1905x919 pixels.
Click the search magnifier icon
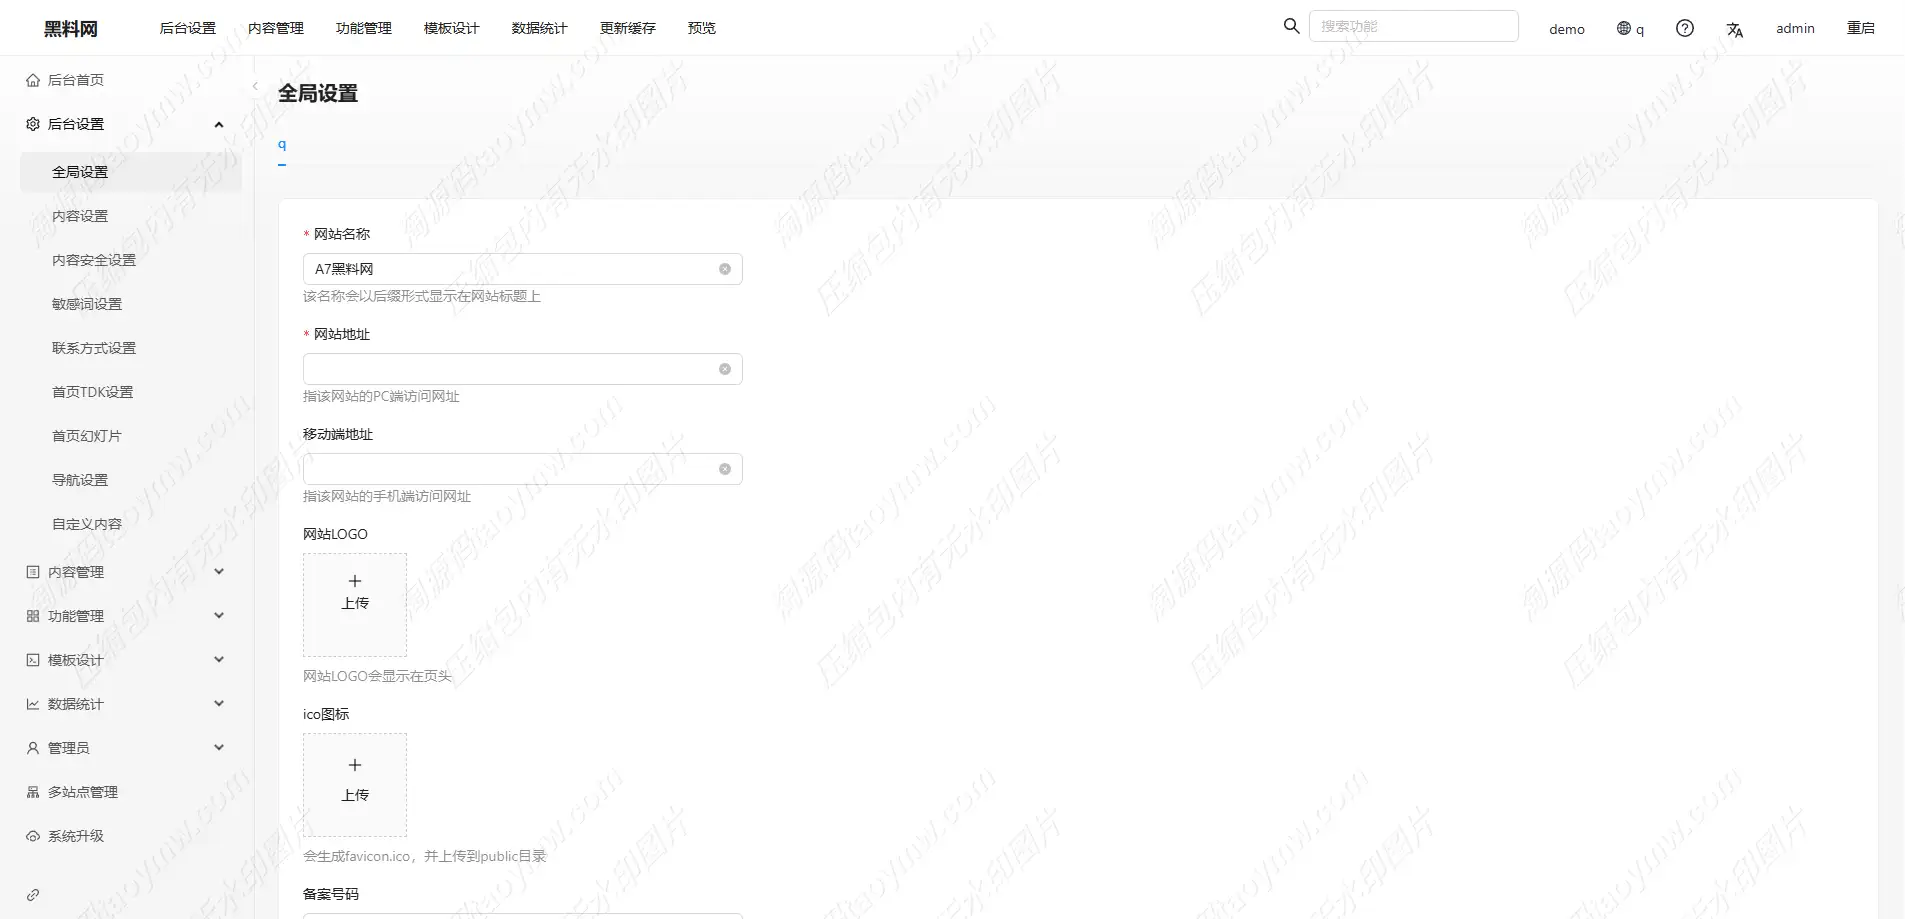(1291, 26)
